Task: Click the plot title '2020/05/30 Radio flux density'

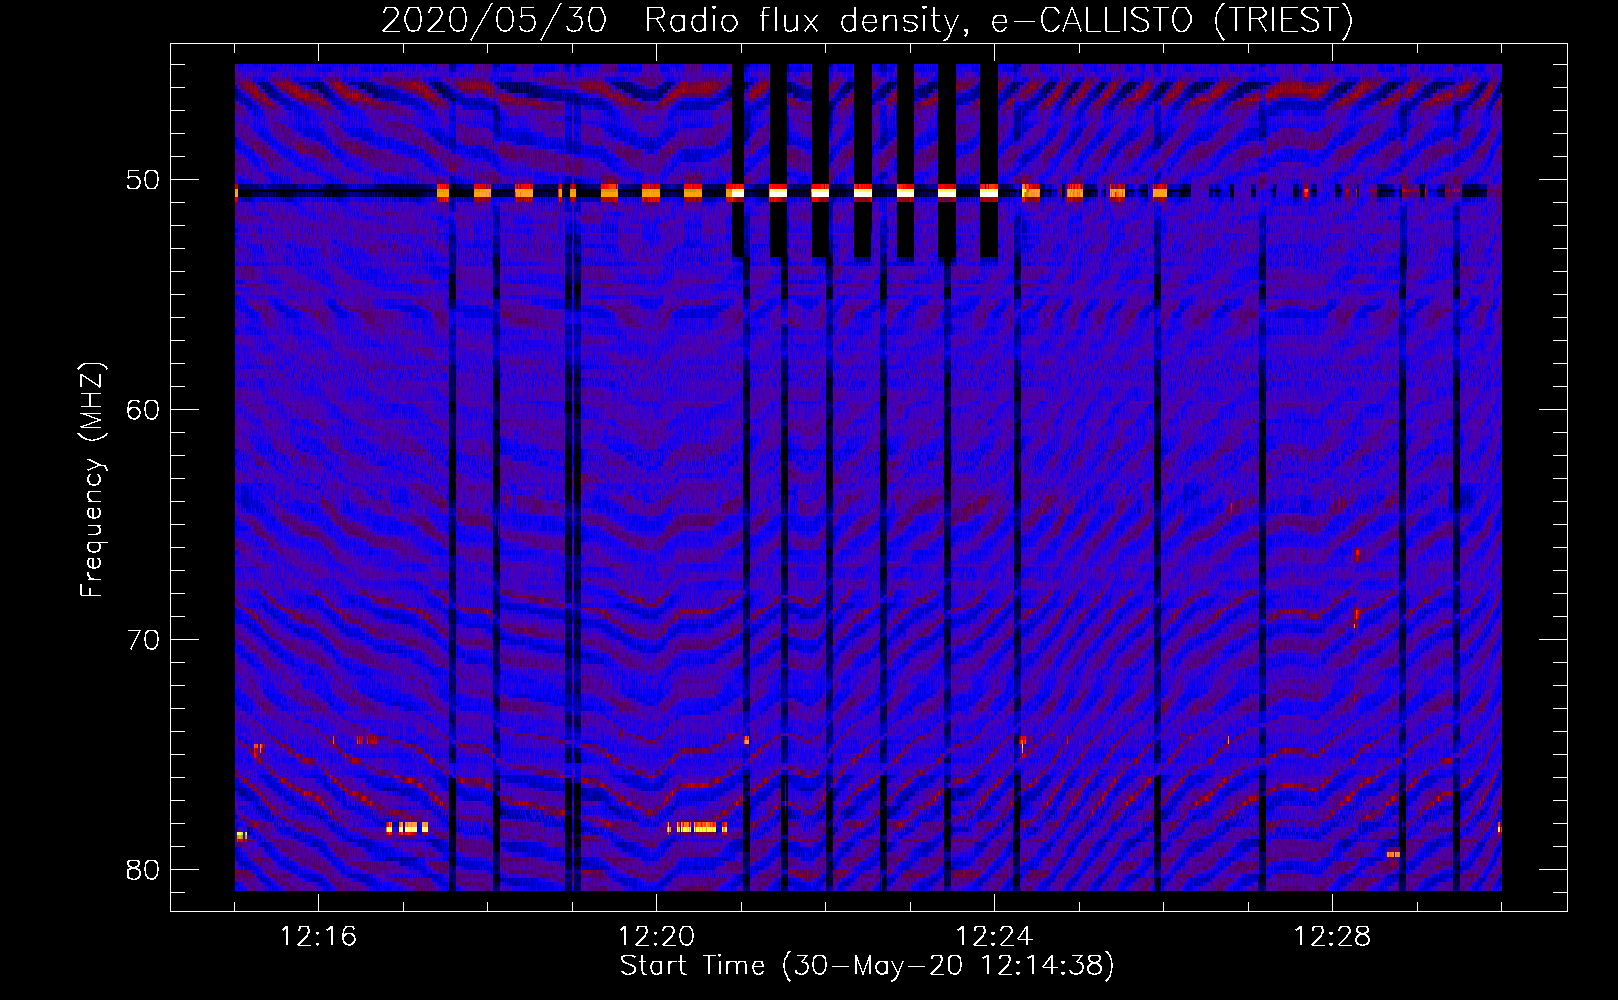Action: pyautogui.click(x=867, y=20)
